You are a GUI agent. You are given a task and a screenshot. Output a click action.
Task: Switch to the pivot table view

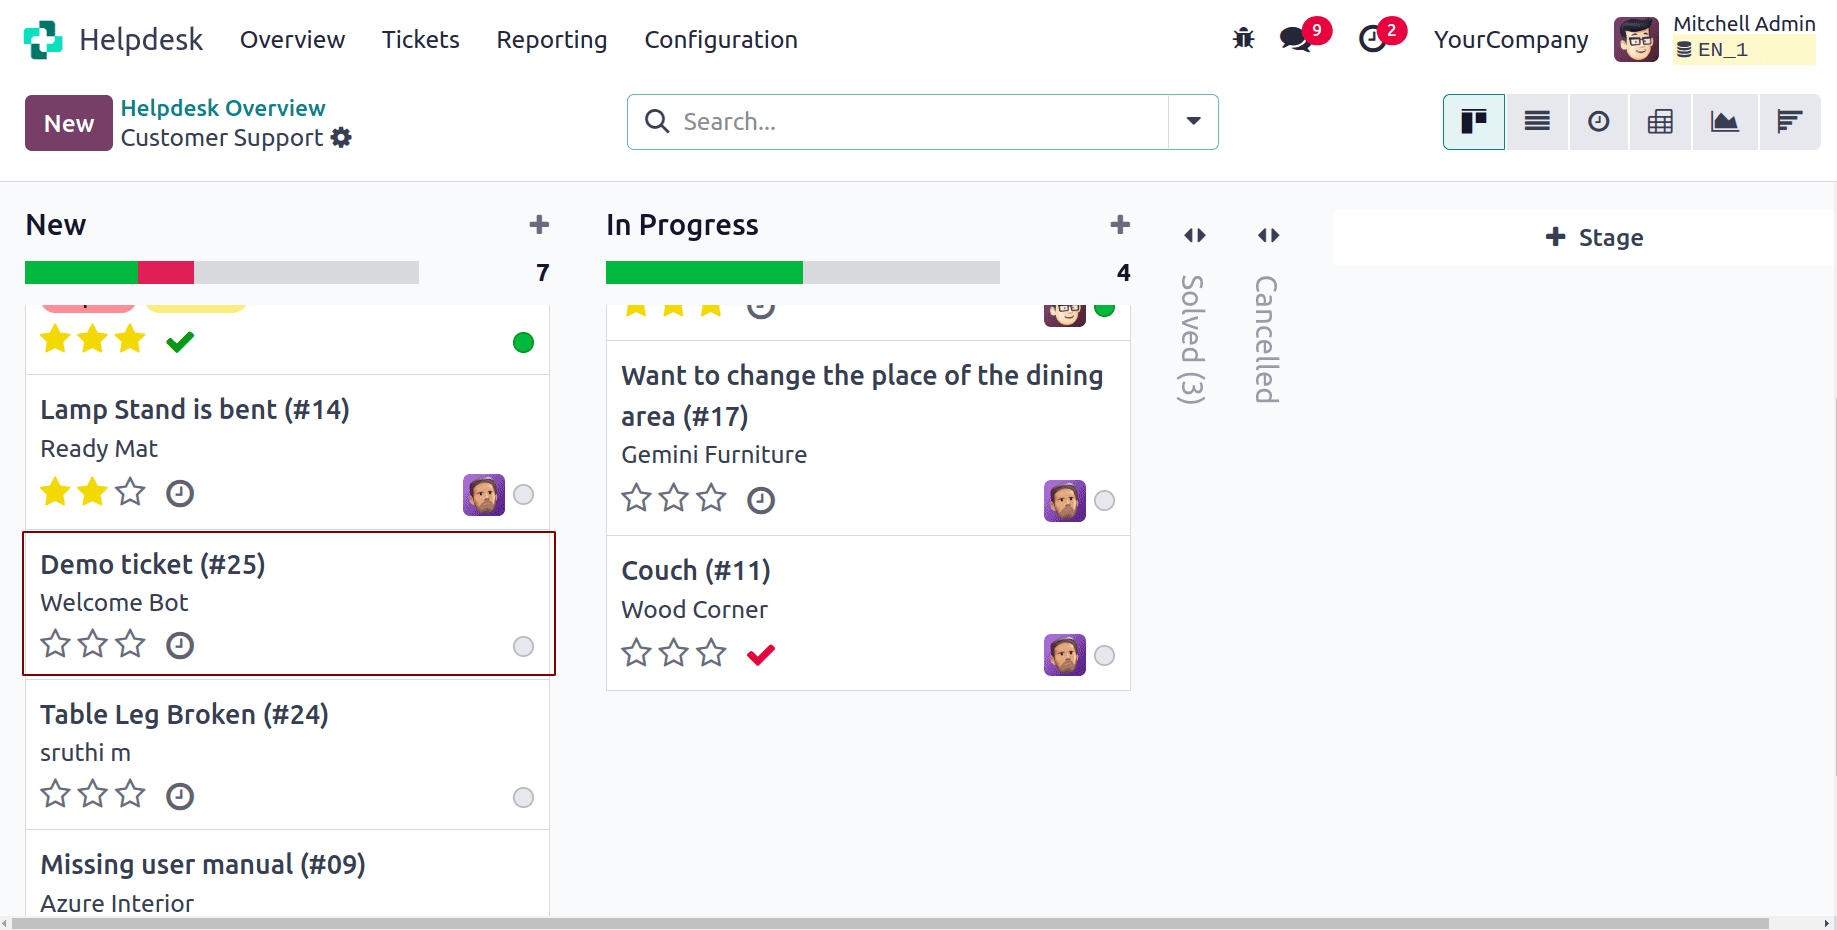click(1660, 121)
